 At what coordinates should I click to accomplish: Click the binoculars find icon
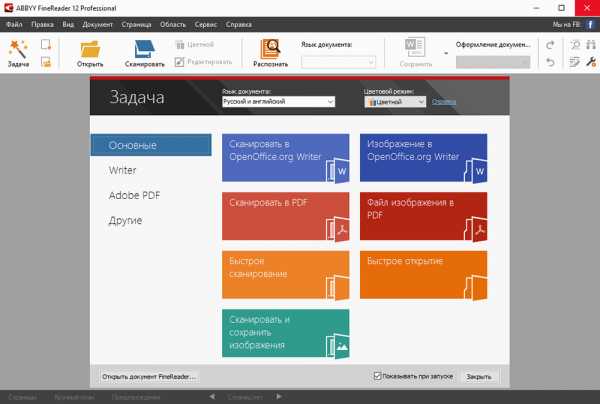pyautogui.click(x=591, y=45)
